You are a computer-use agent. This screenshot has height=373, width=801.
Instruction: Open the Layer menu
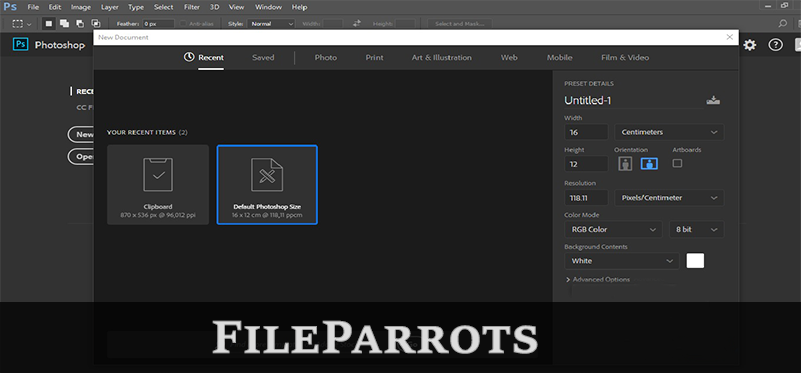(x=110, y=7)
